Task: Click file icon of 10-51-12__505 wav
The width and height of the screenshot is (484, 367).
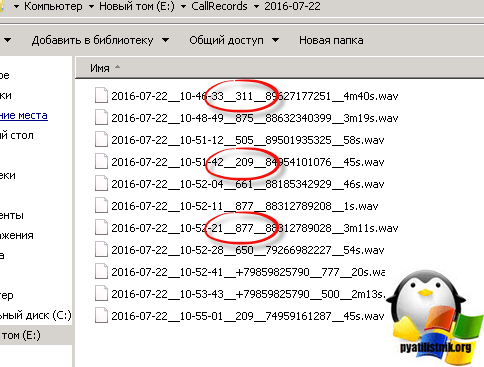Action: click(x=101, y=140)
